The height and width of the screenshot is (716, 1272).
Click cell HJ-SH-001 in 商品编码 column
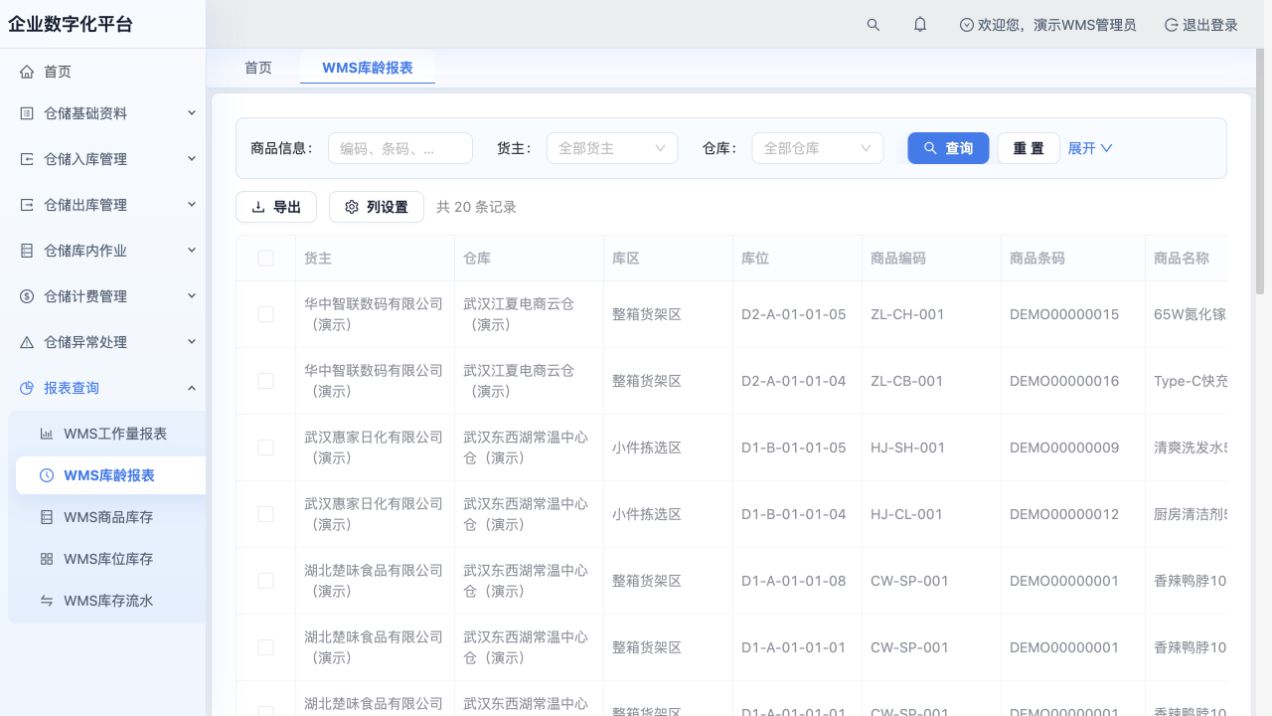point(907,447)
